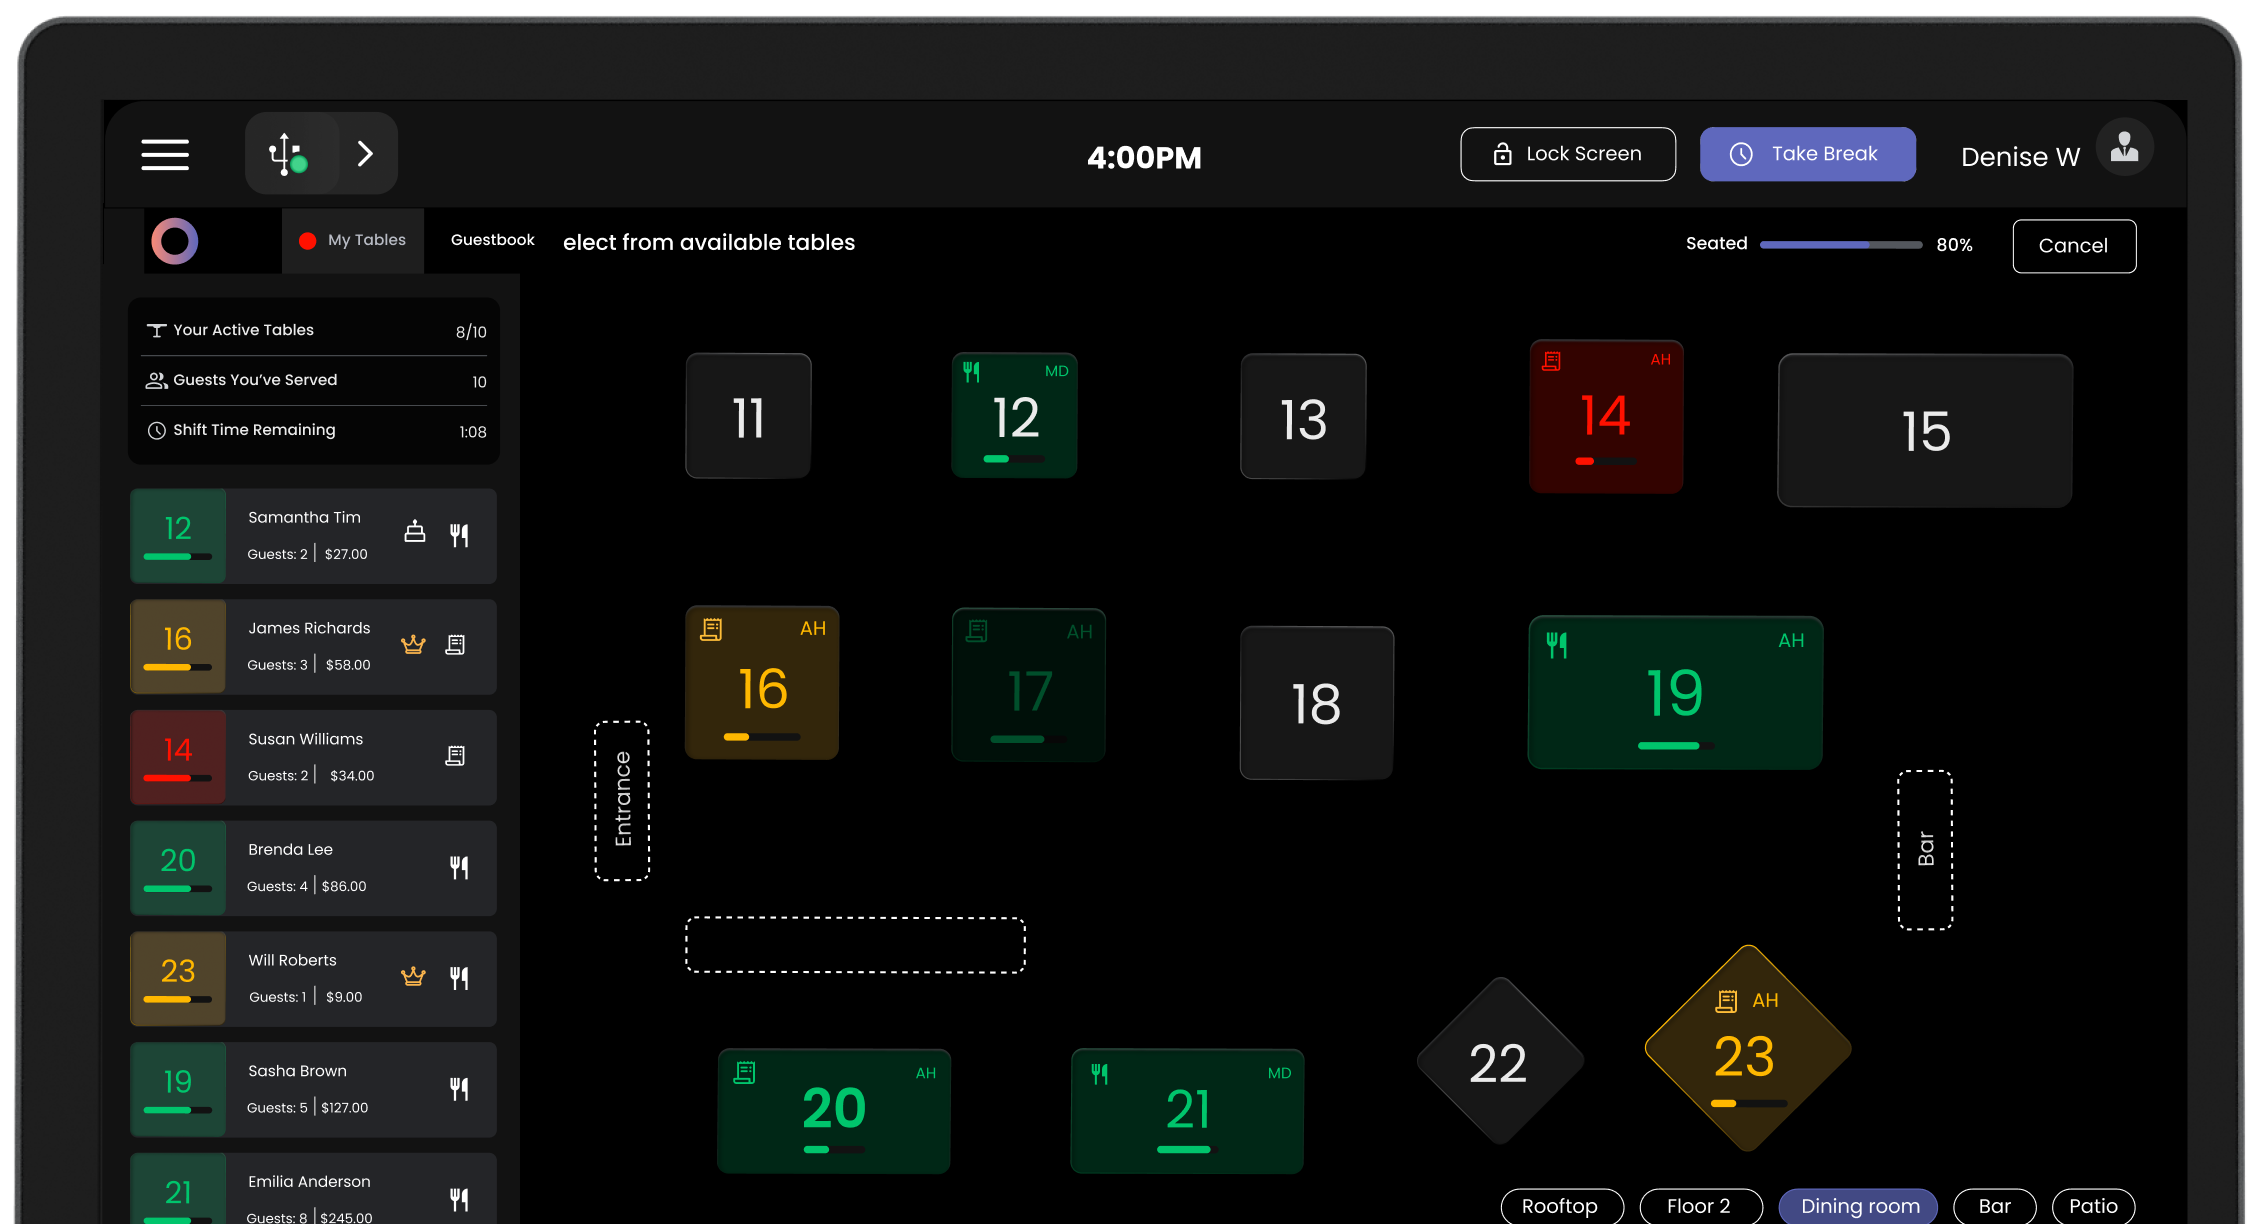2260x1224 pixels.
Task: Click the Cancel button
Action: 2073,246
